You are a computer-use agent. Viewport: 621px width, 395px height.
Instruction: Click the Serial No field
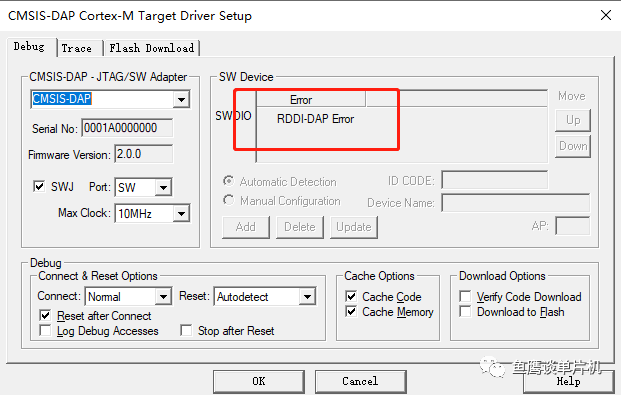(x=127, y=128)
